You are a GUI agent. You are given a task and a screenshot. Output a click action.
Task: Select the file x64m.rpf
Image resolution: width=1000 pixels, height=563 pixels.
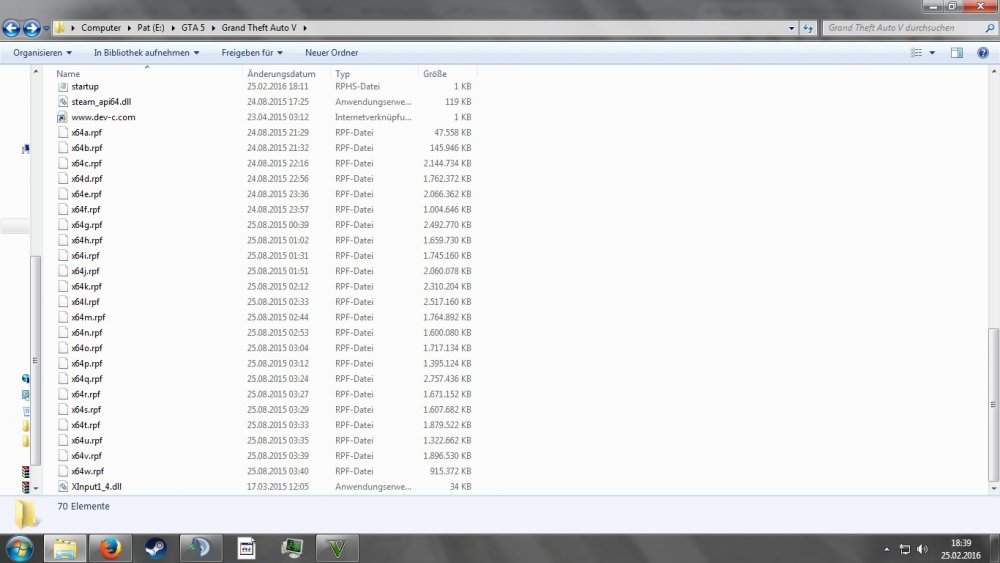point(88,318)
